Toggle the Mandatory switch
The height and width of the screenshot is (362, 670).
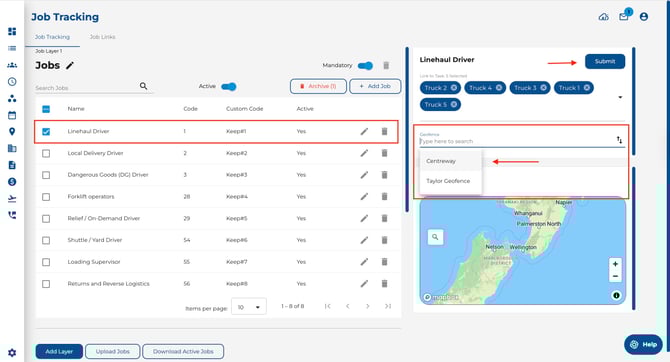click(365, 65)
